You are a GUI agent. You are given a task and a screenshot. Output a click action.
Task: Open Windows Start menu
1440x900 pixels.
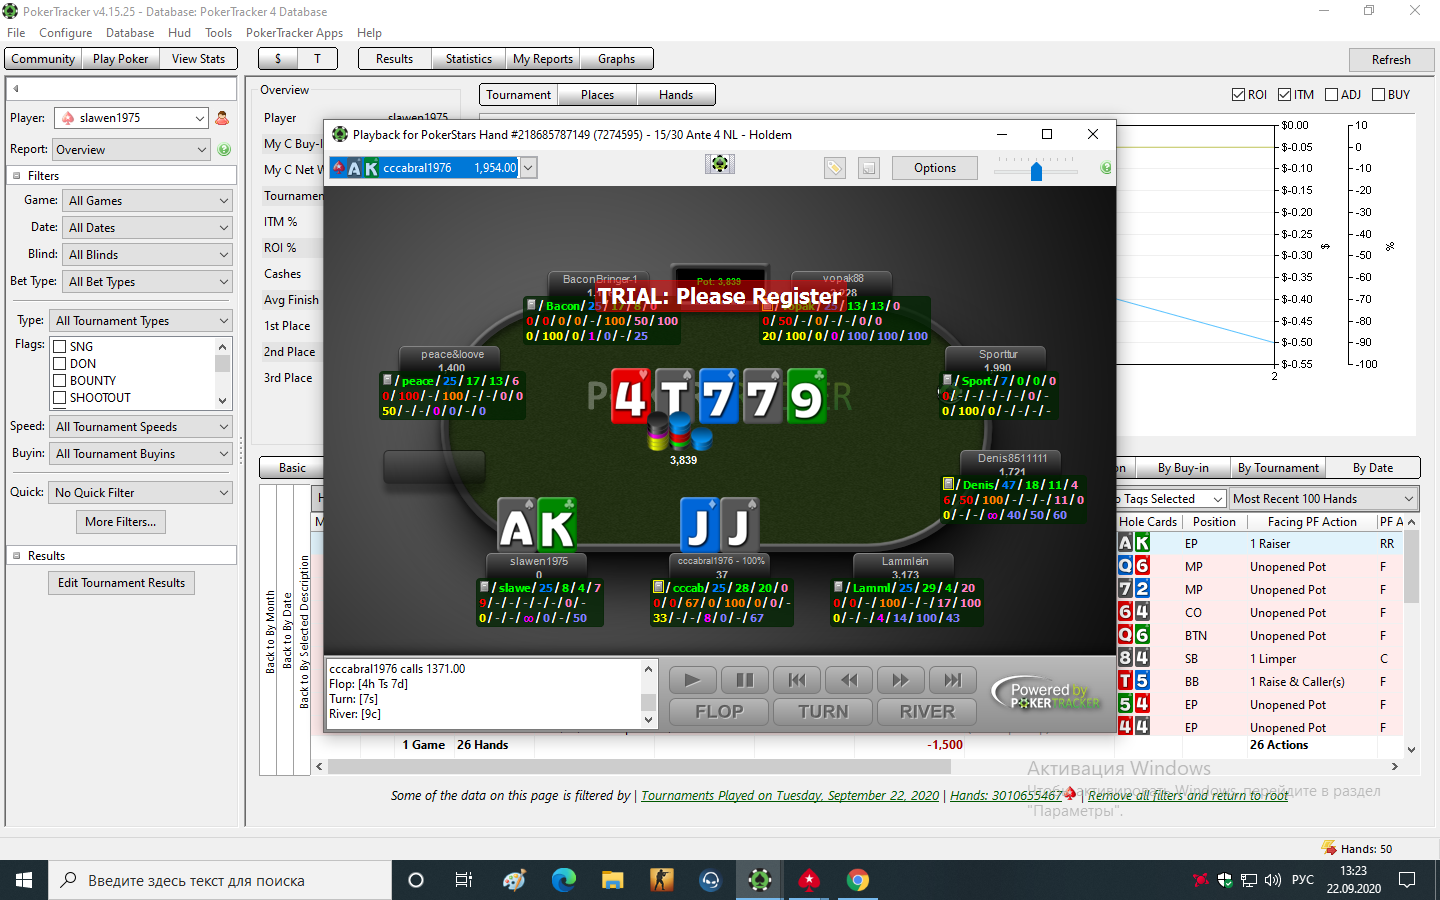(x=24, y=880)
